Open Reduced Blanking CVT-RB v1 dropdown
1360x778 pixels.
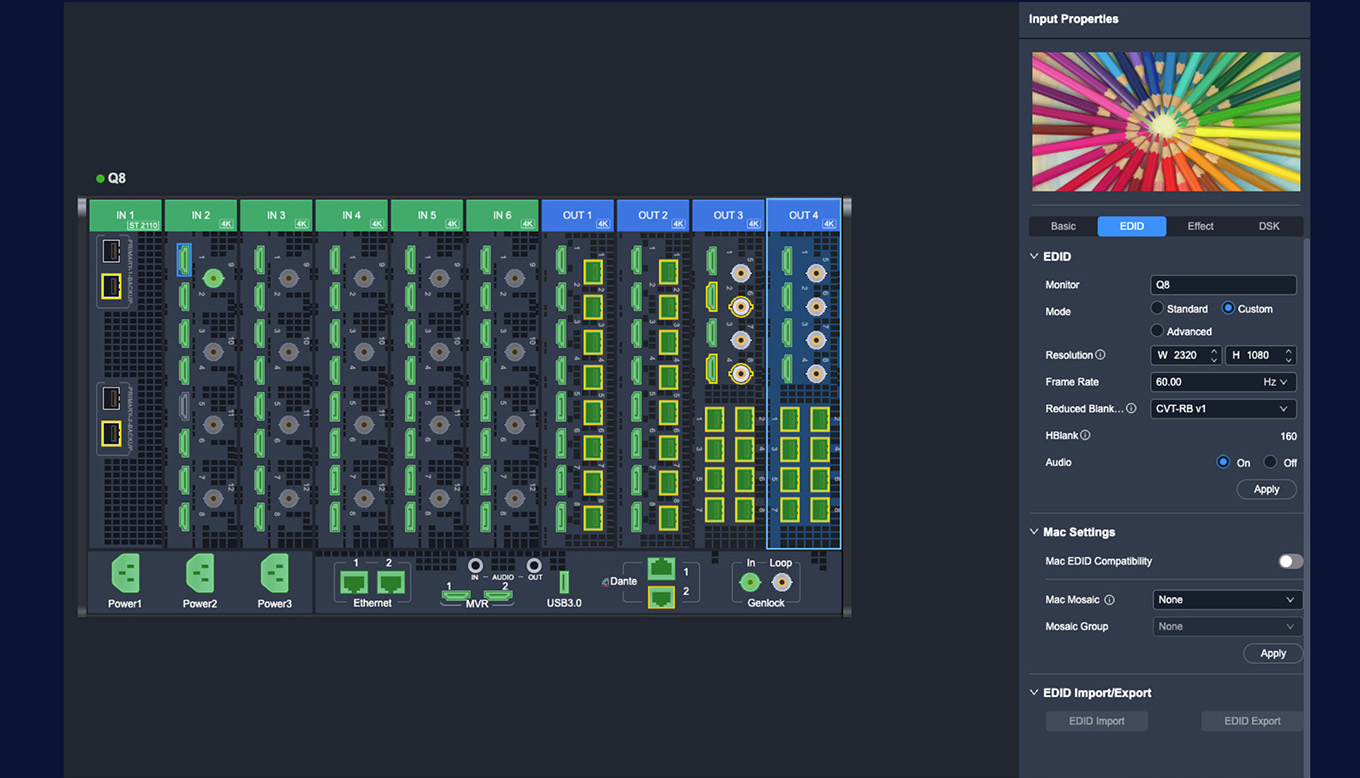tap(1223, 409)
